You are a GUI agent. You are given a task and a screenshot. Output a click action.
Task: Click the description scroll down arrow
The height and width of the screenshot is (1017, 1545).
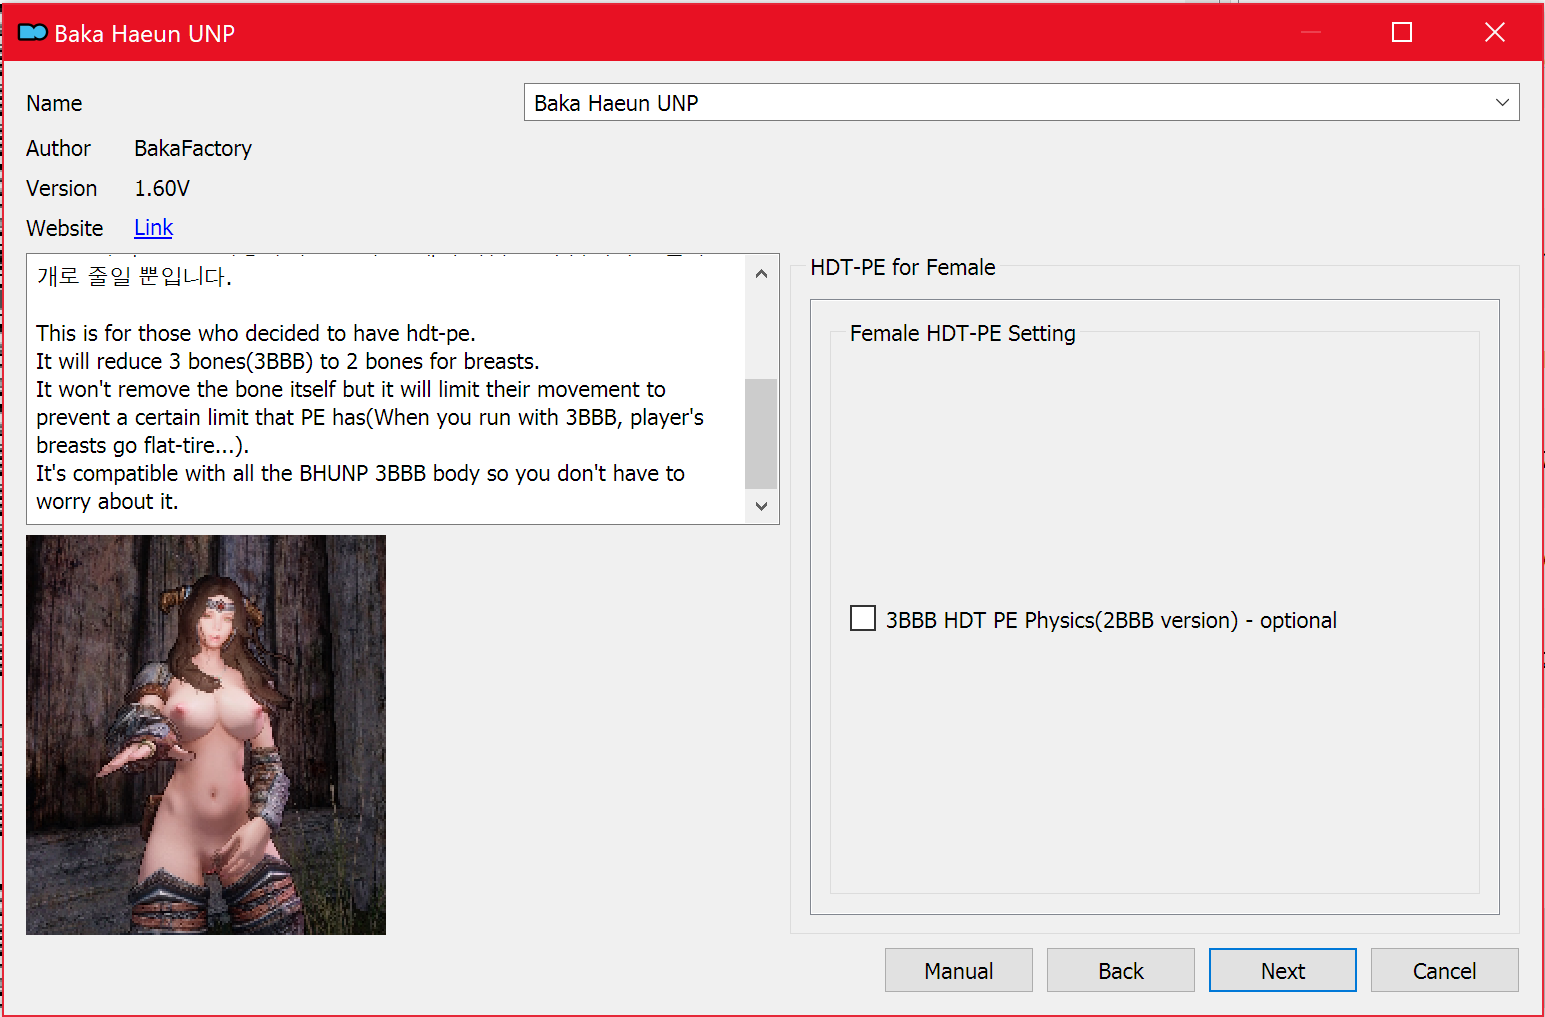pos(761,506)
